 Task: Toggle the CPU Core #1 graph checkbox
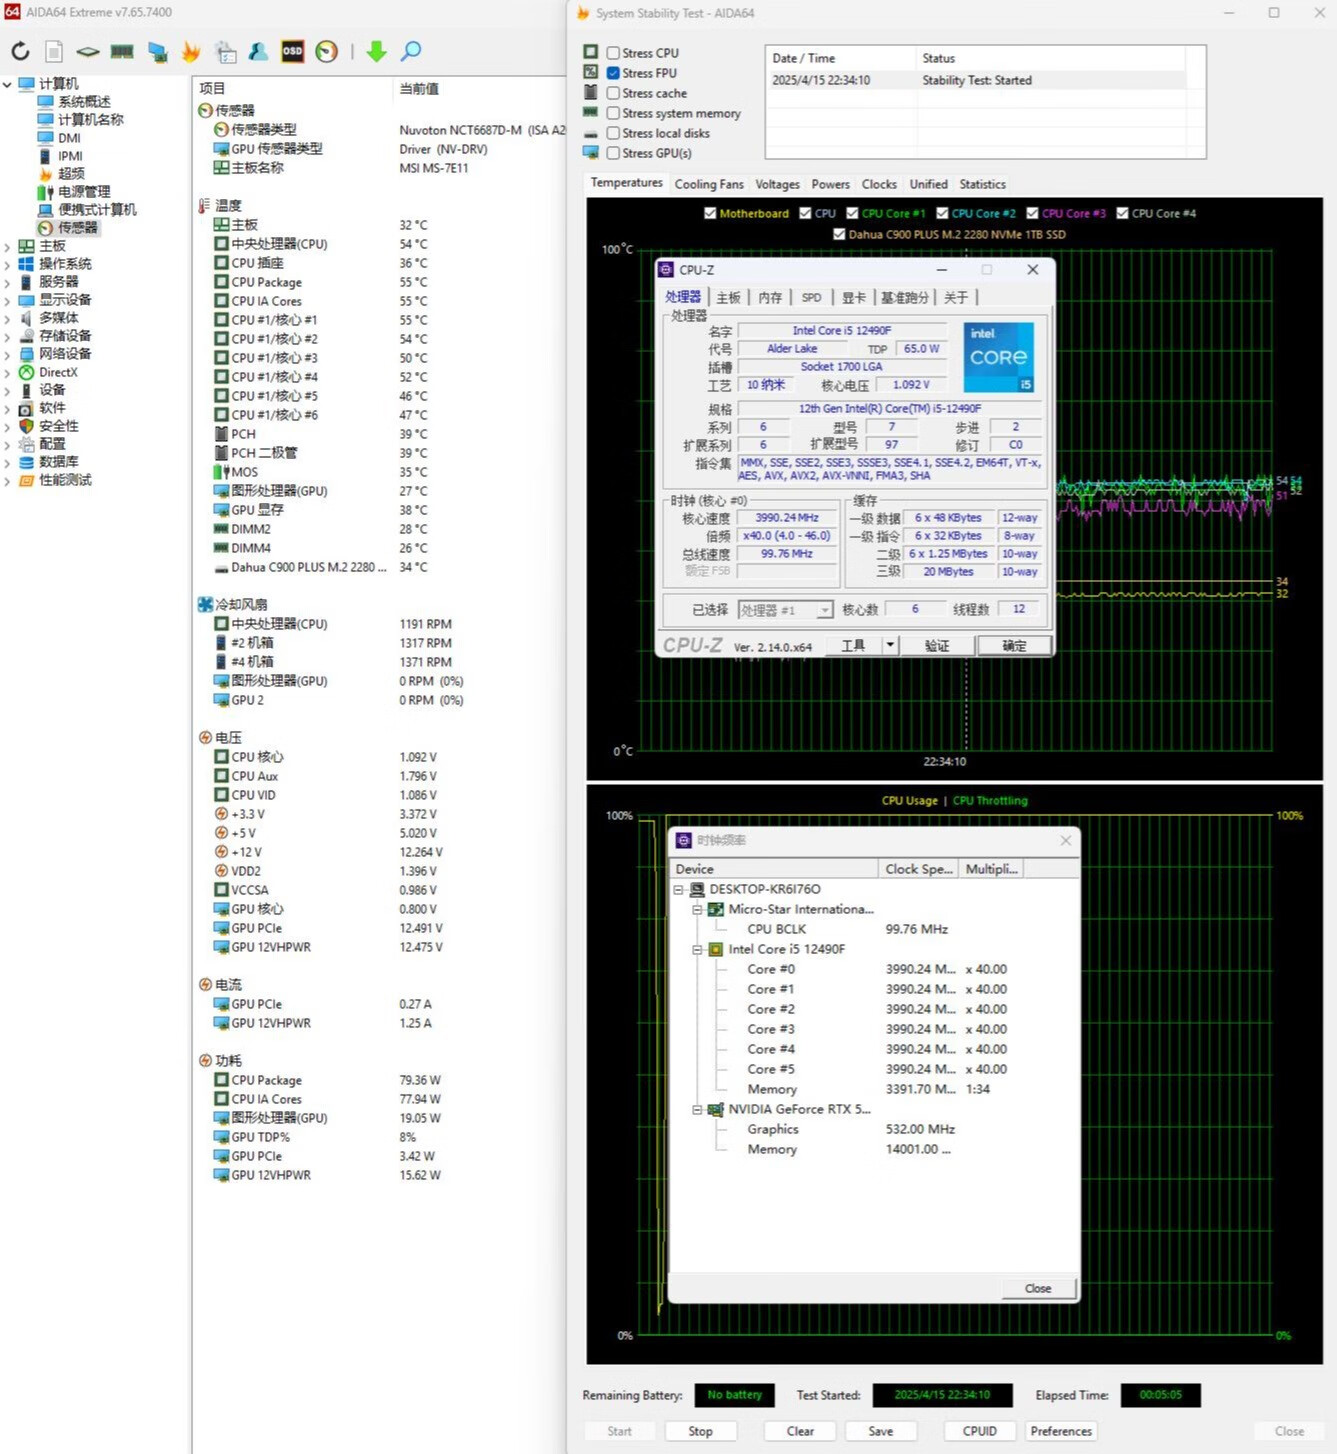pos(852,213)
